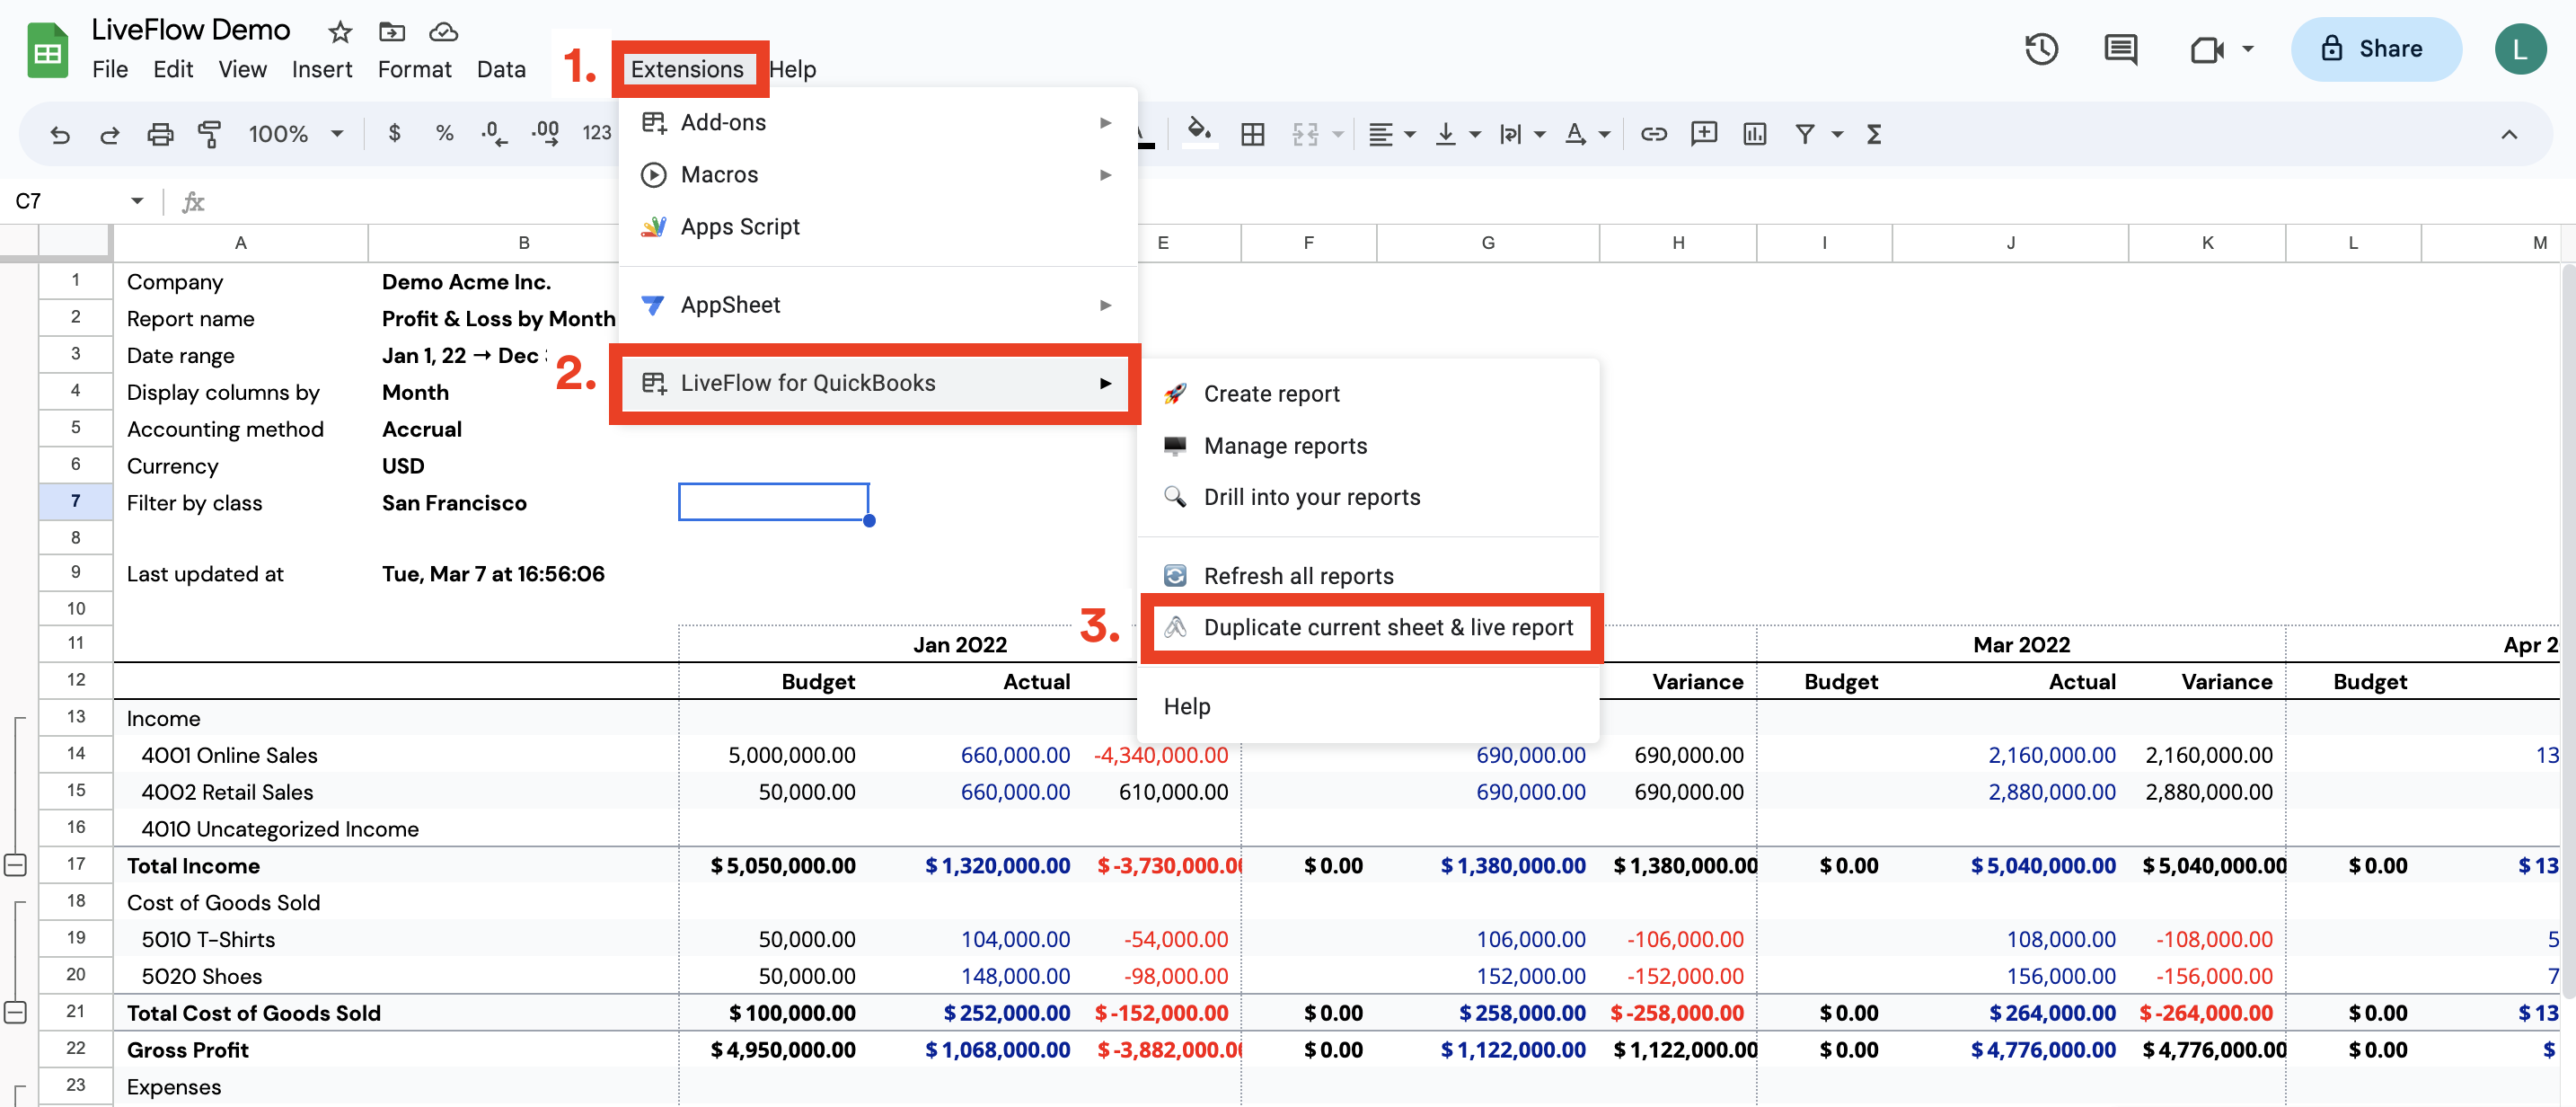Viewport: 2576px width, 1107px height.
Task: Open more number formats 123
Action: pos(597,133)
